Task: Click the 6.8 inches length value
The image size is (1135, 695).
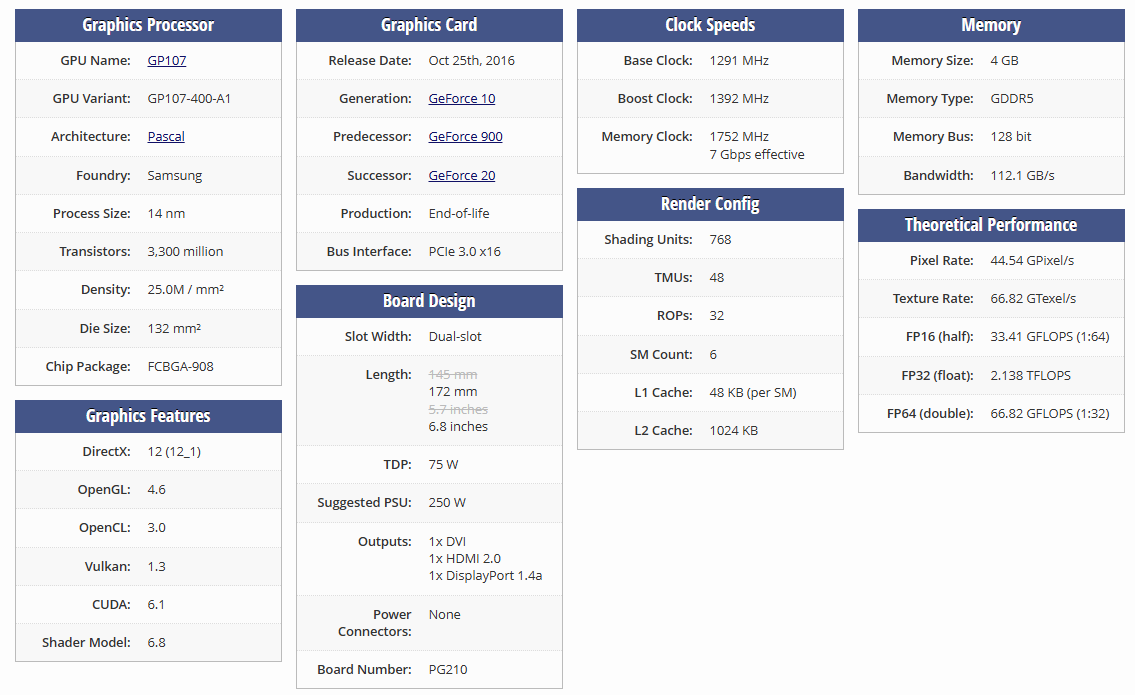Action: (458, 427)
